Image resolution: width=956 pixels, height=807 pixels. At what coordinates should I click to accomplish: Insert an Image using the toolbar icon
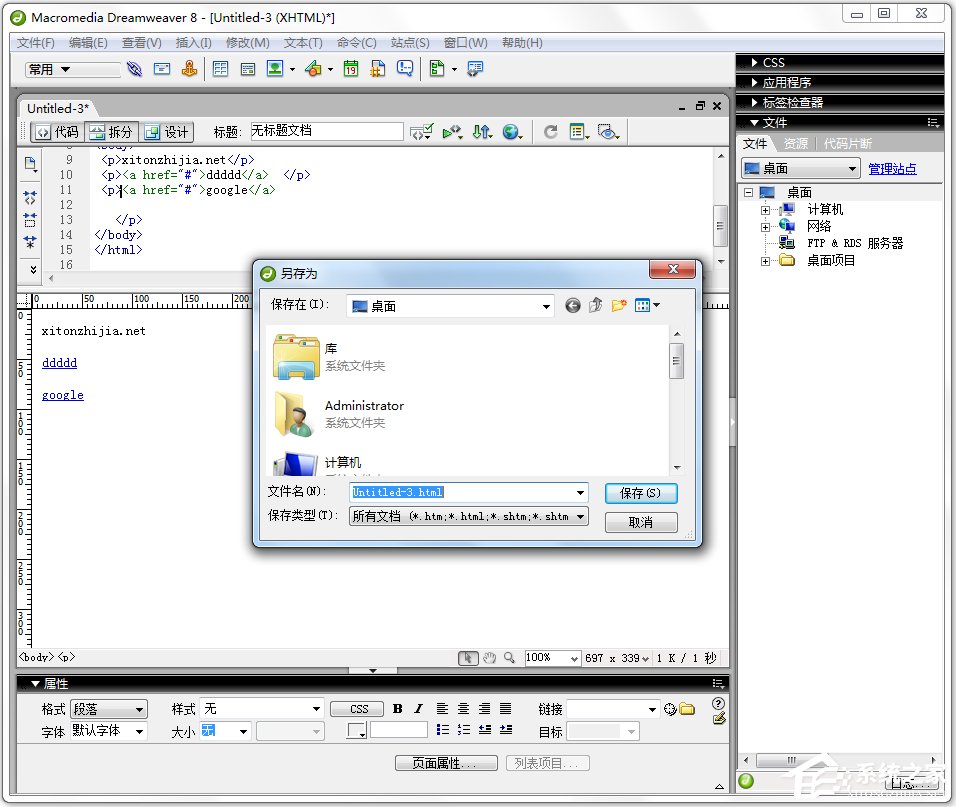(x=273, y=68)
